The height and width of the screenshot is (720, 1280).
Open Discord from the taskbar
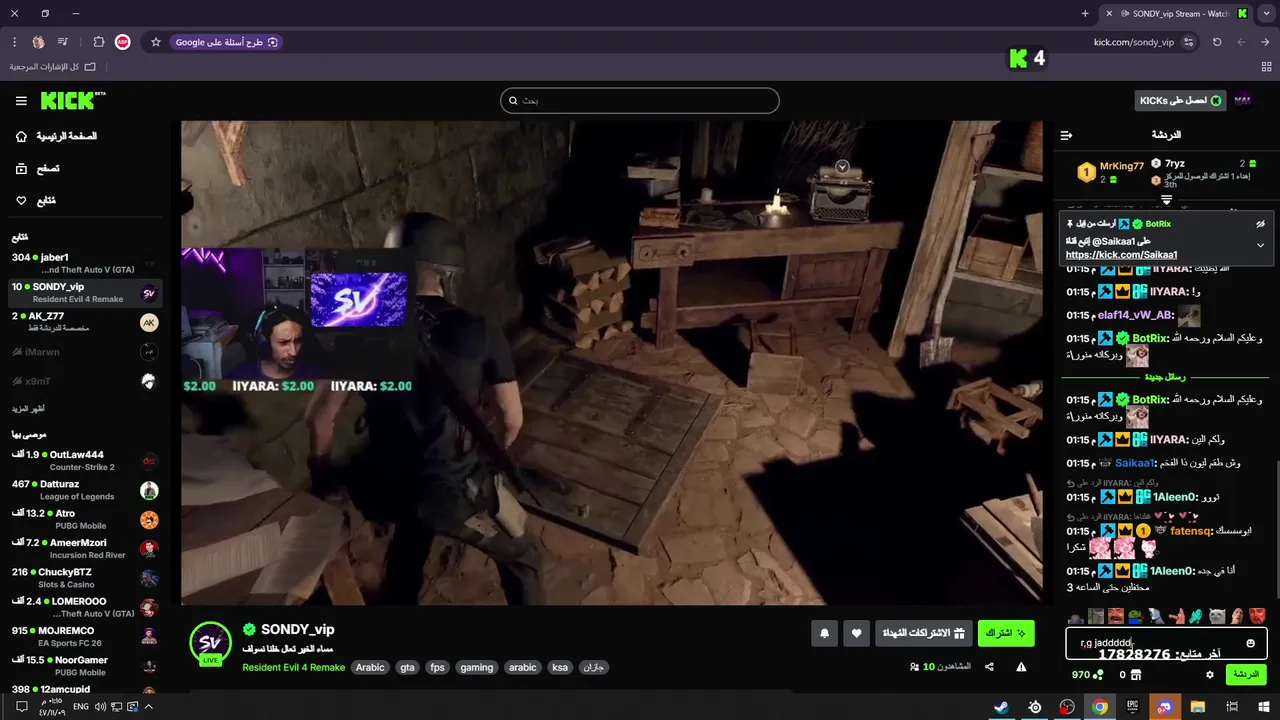(1165, 707)
